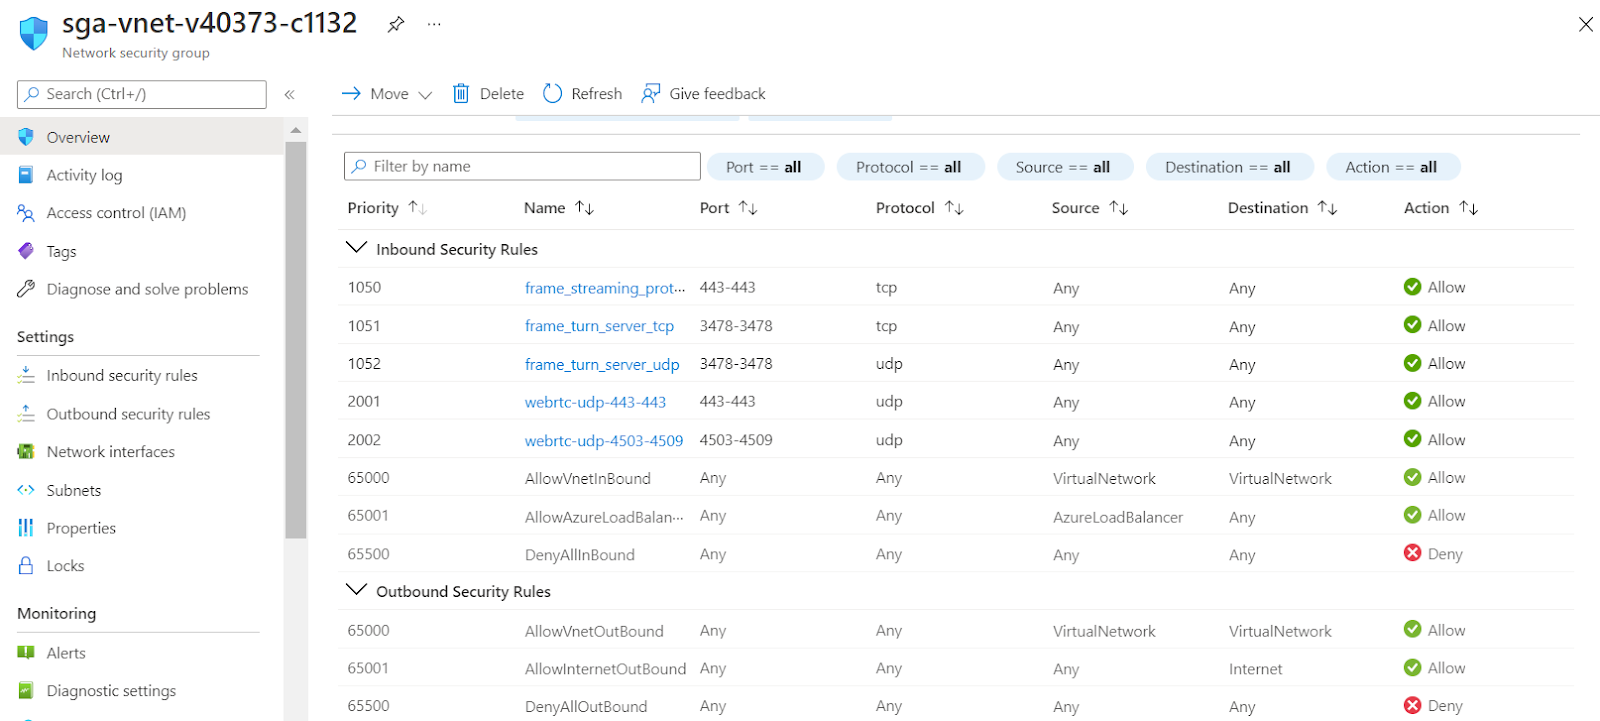Sort rules by Action column arrows

coord(1468,208)
